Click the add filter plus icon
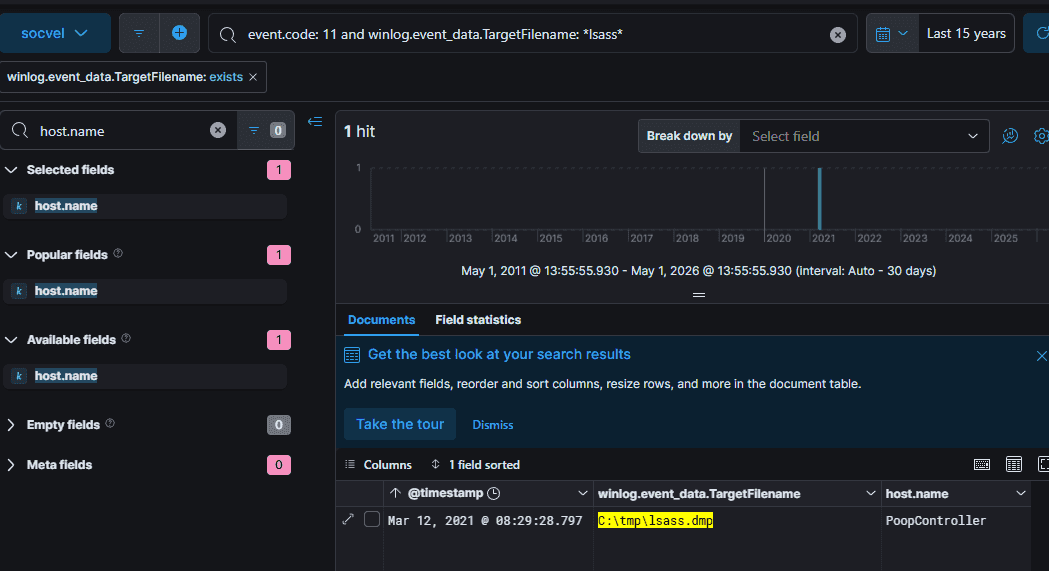The width and height of the screenshot is (1049, 571). [x=179, y=33]
